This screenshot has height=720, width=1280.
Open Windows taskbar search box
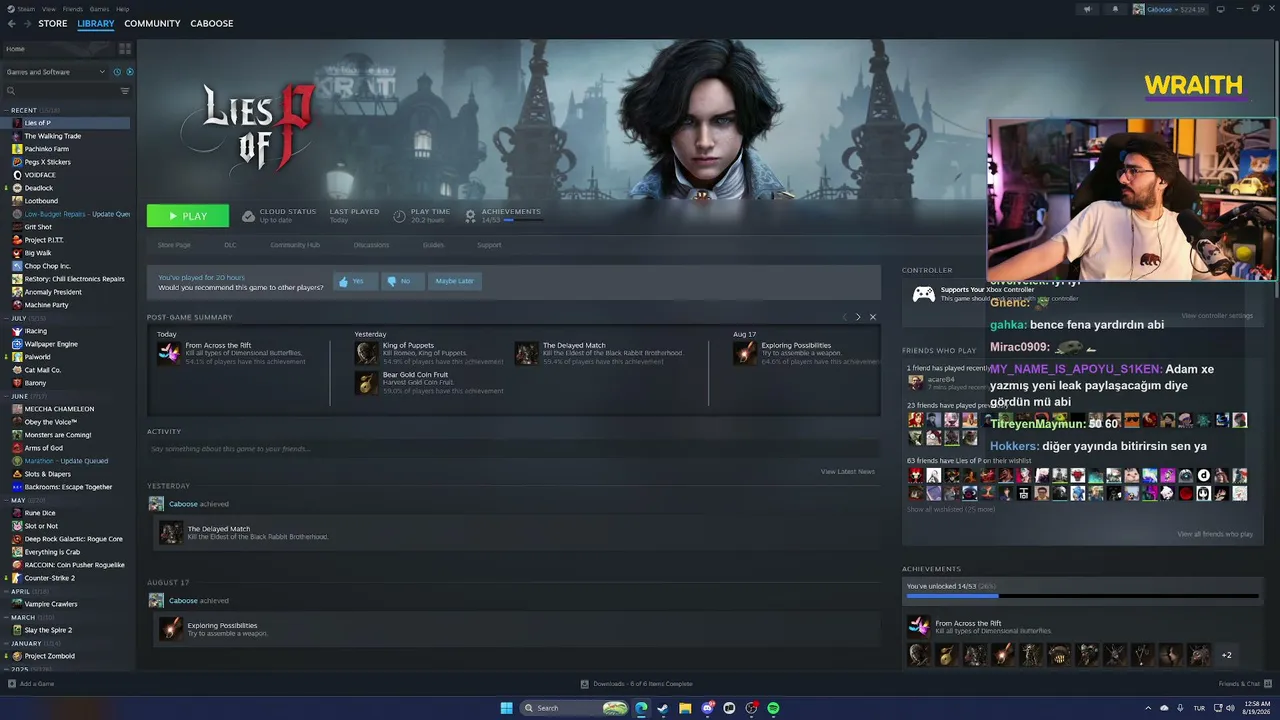(575, 708)
